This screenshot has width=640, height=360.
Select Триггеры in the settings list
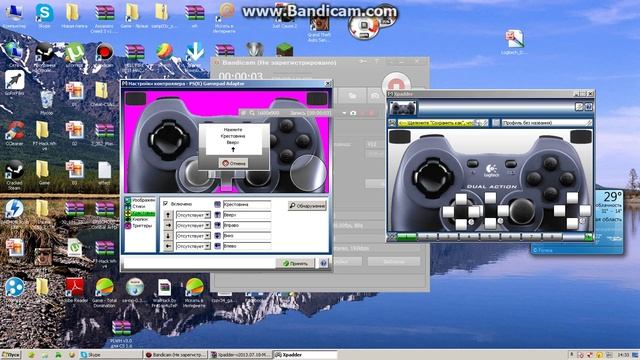(140, 225)
